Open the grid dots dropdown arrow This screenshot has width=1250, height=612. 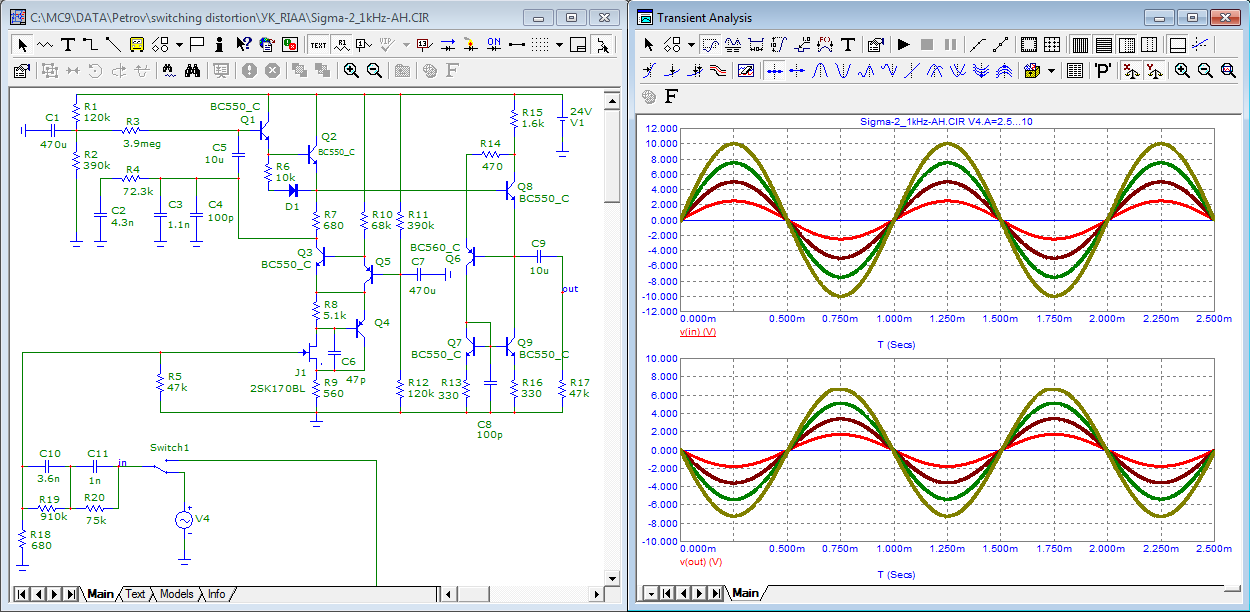[560, 44]
